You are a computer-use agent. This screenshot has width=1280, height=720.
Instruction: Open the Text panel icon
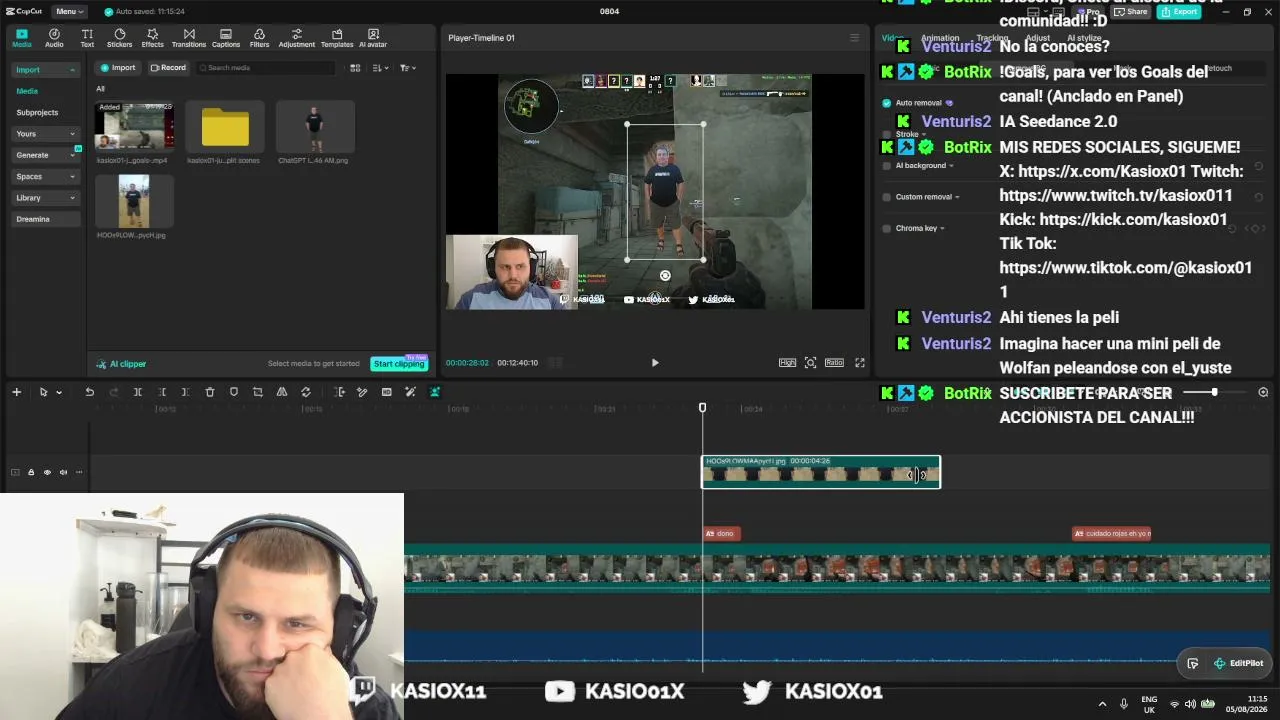[87, 38]
